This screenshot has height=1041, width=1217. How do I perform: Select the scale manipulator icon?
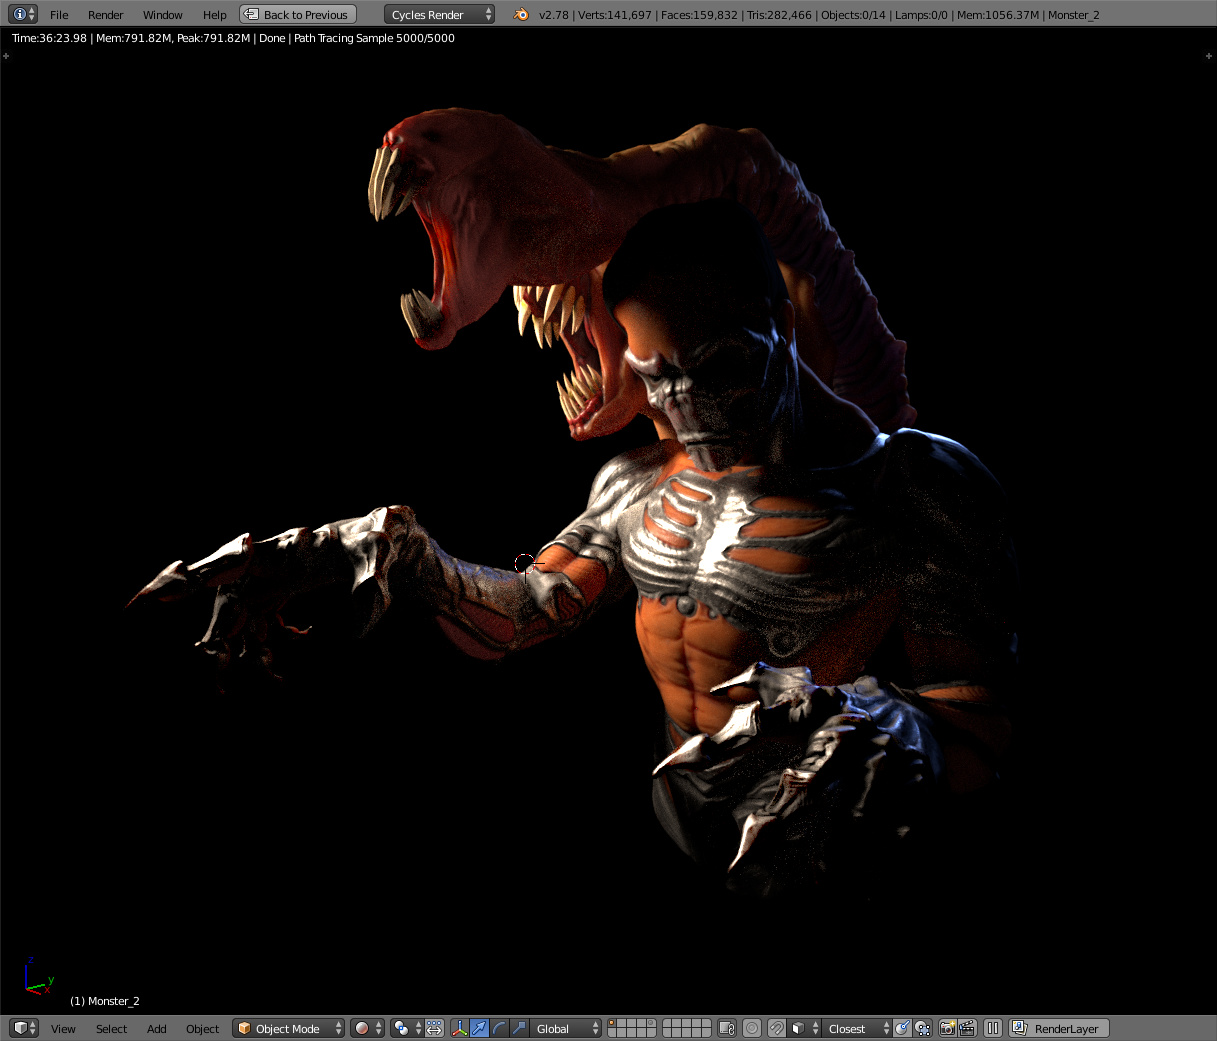click(519, 1028)
